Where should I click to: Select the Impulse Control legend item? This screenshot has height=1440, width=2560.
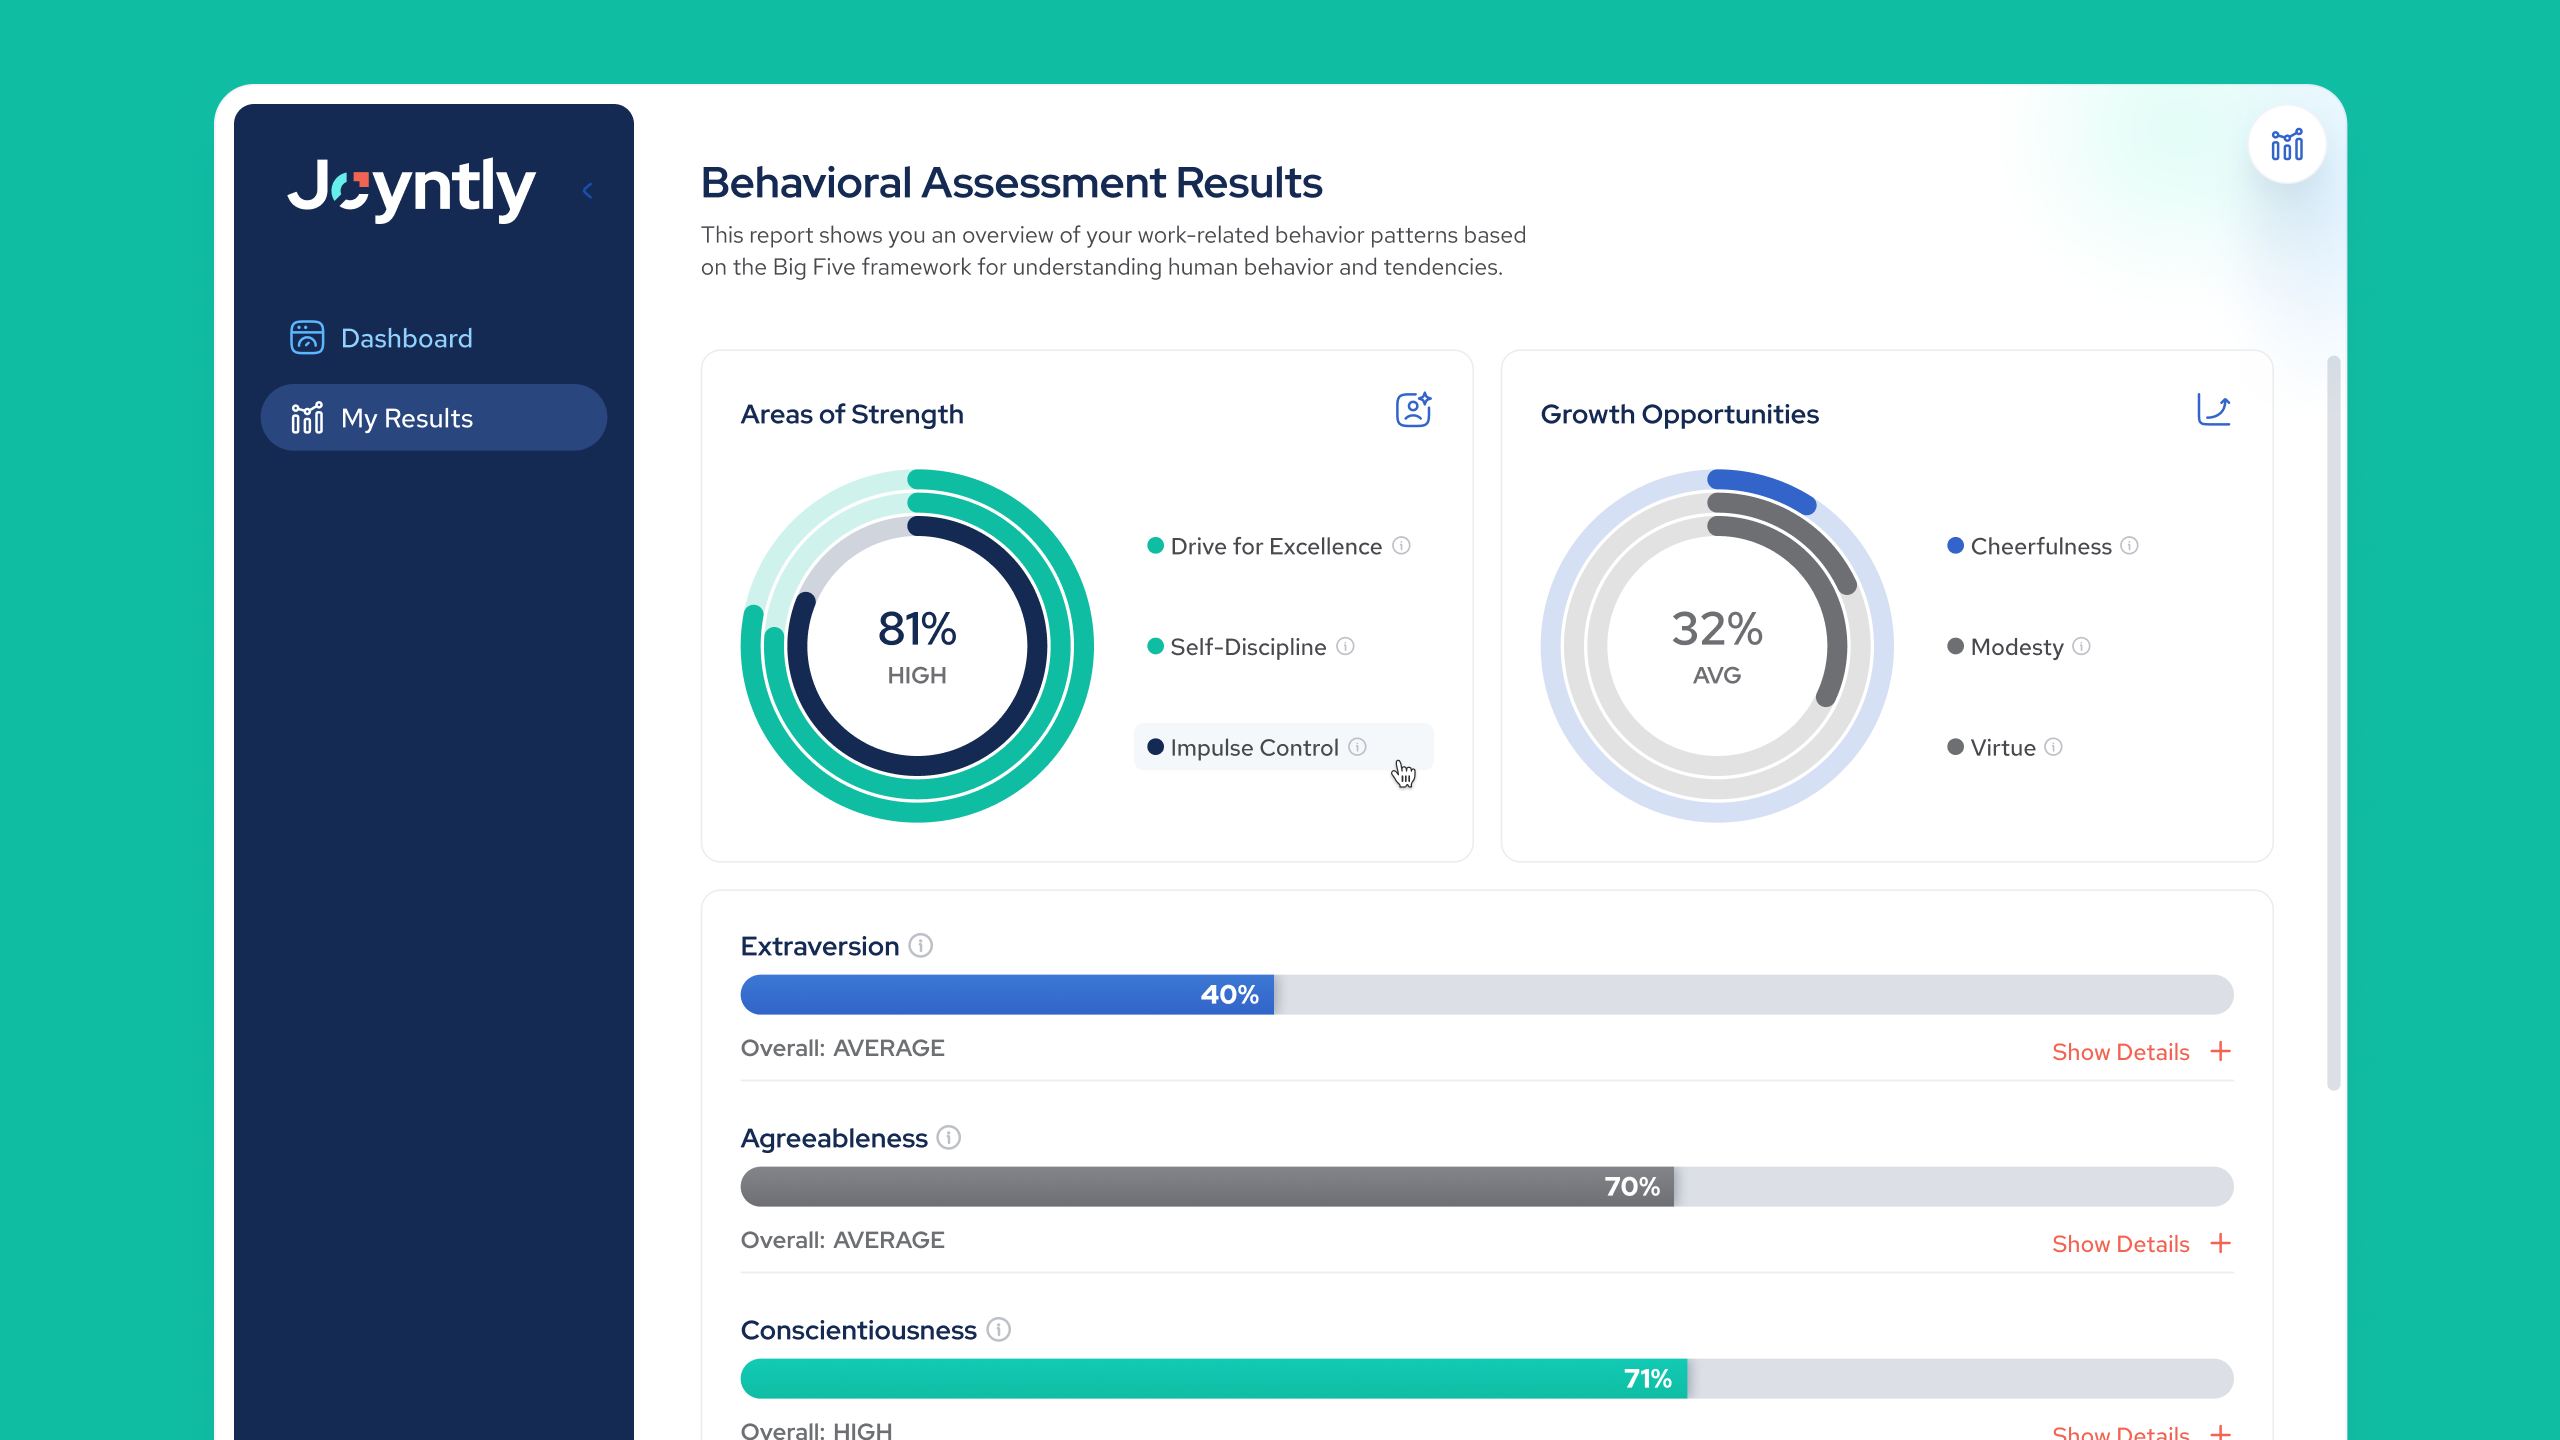click(x=1253, y=748)
